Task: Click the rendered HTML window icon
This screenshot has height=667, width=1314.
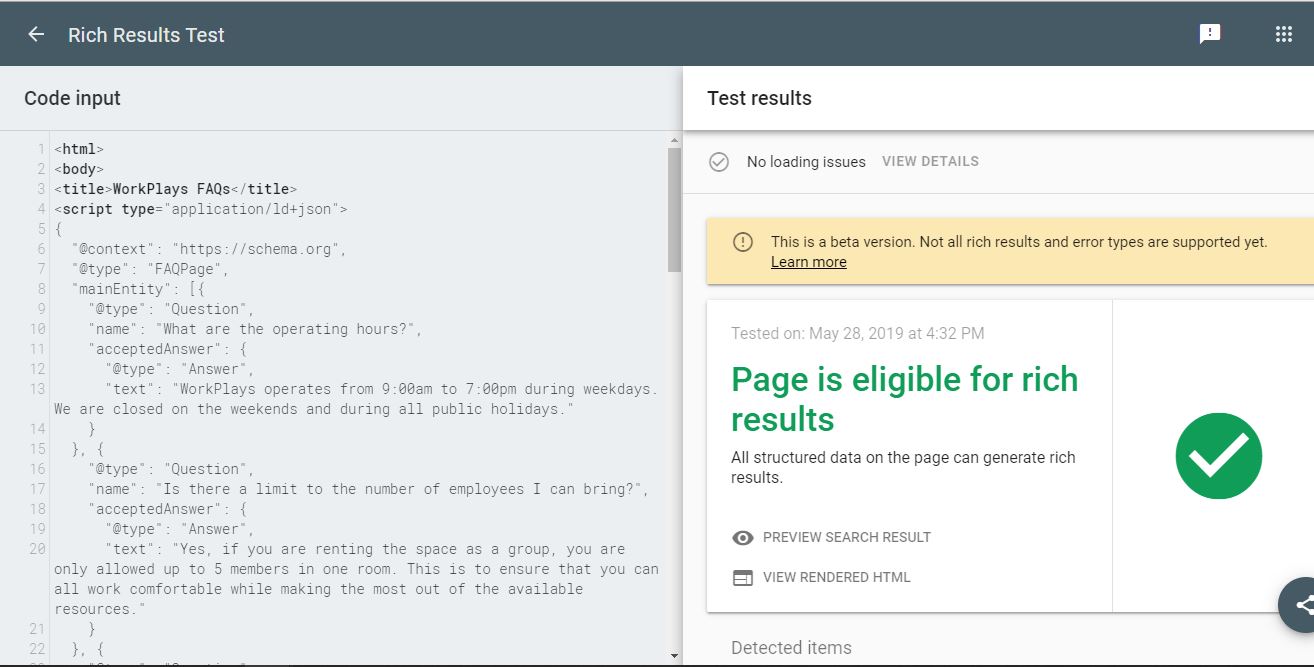Action: (x=742, y=577)
